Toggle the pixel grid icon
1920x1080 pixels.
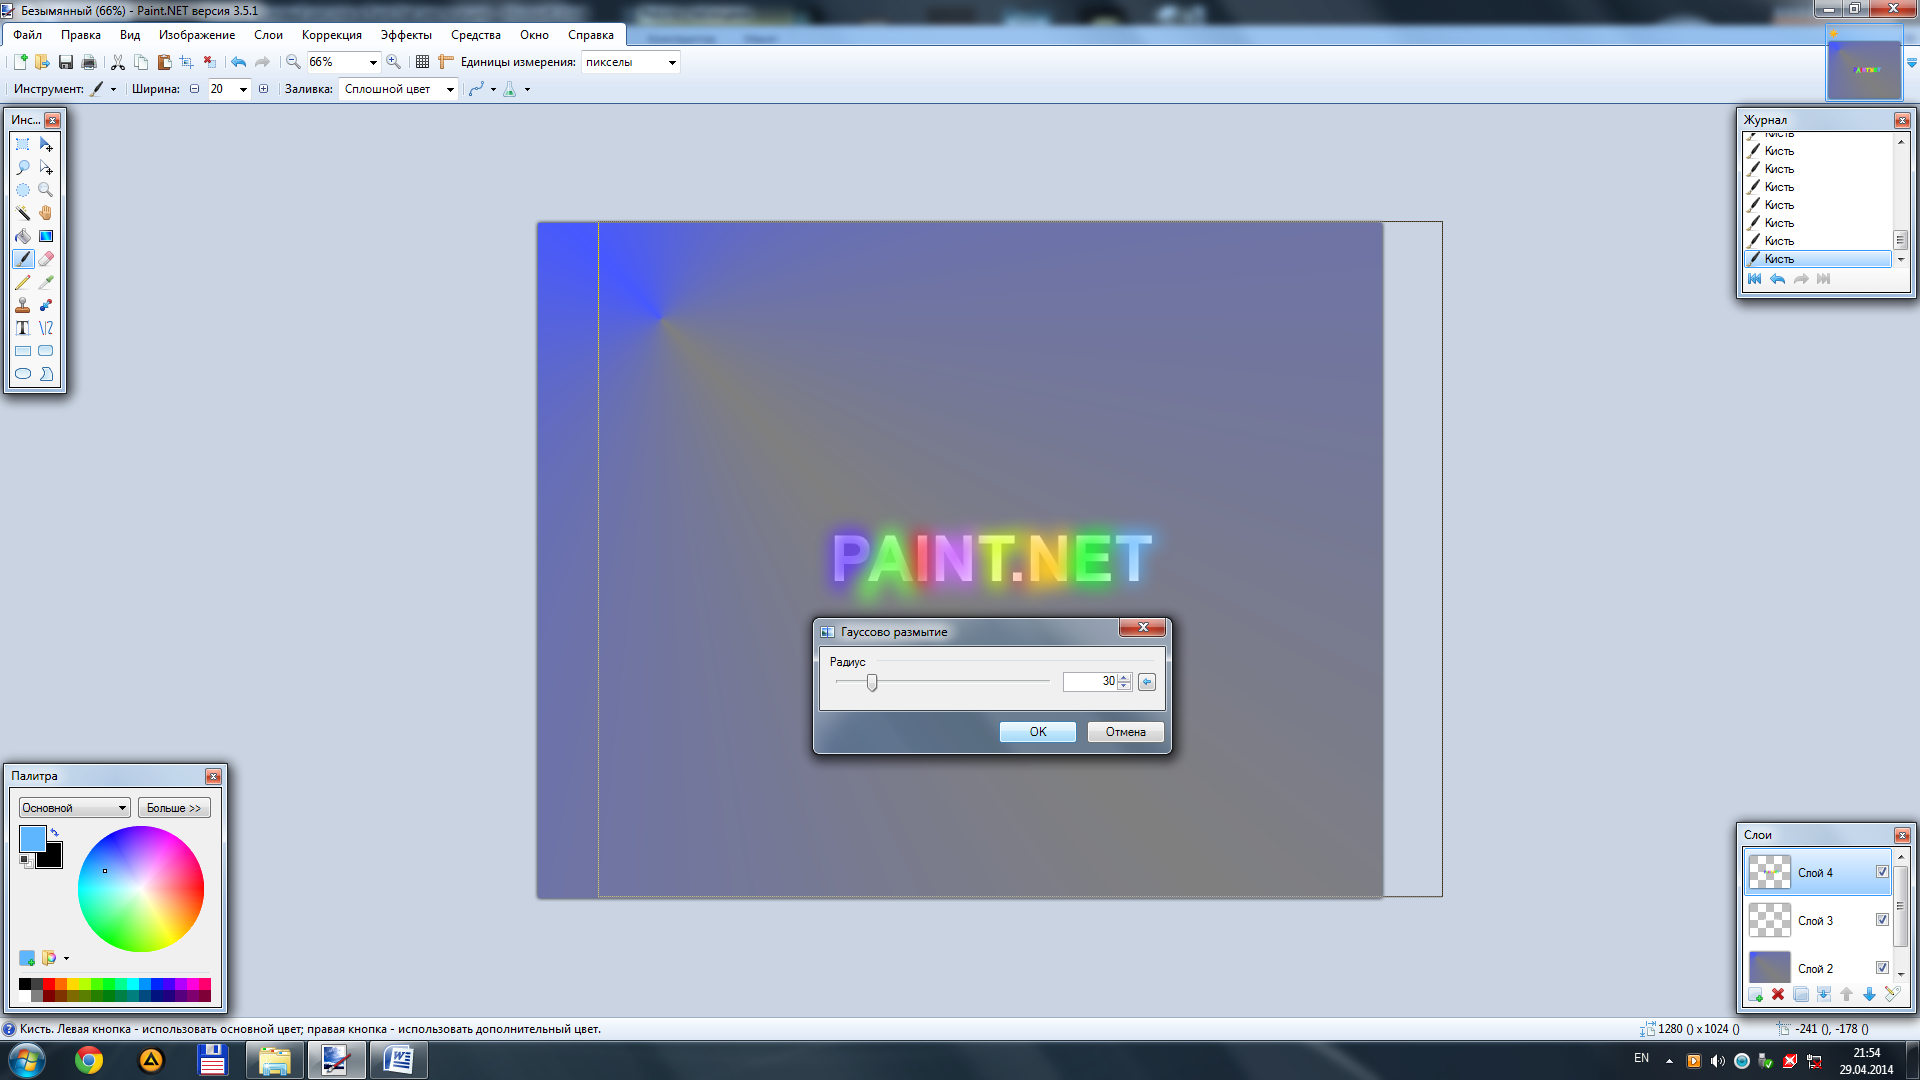423,62
